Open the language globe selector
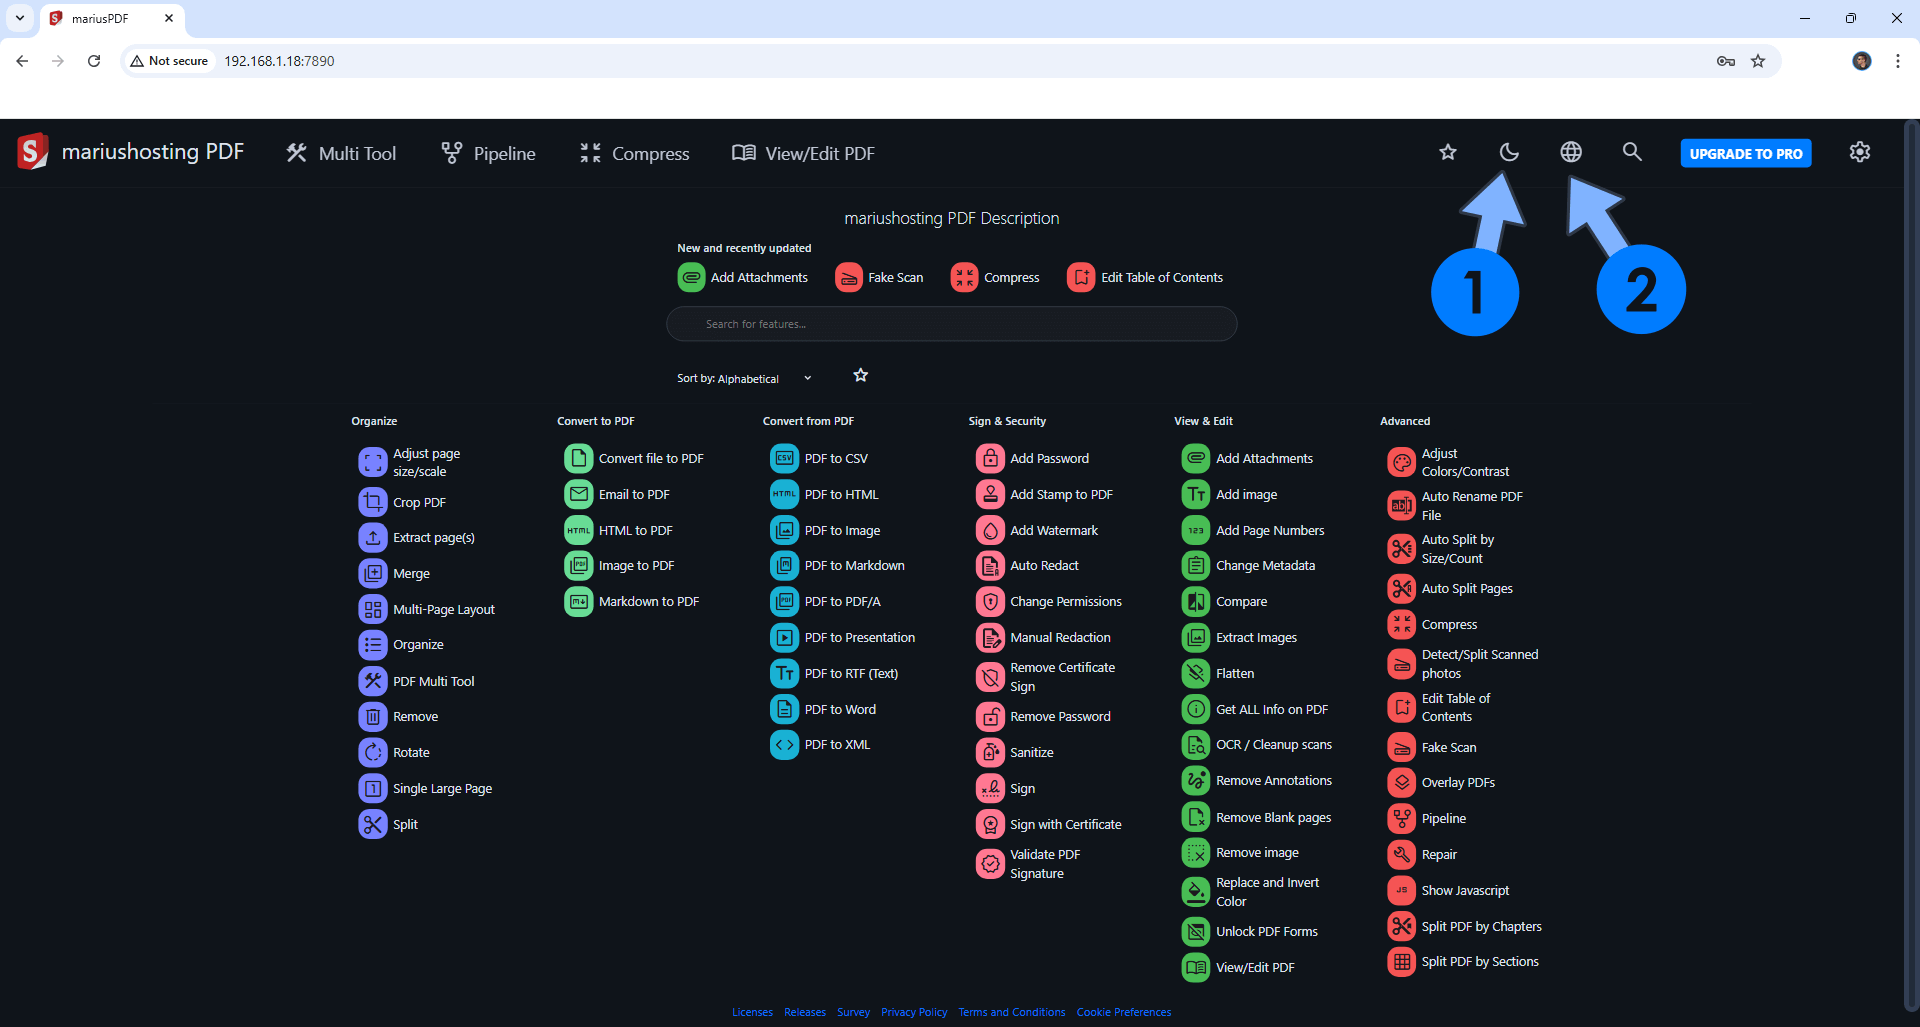The height and width of the screenshot is (1027, 1920). coord(1571,152)
